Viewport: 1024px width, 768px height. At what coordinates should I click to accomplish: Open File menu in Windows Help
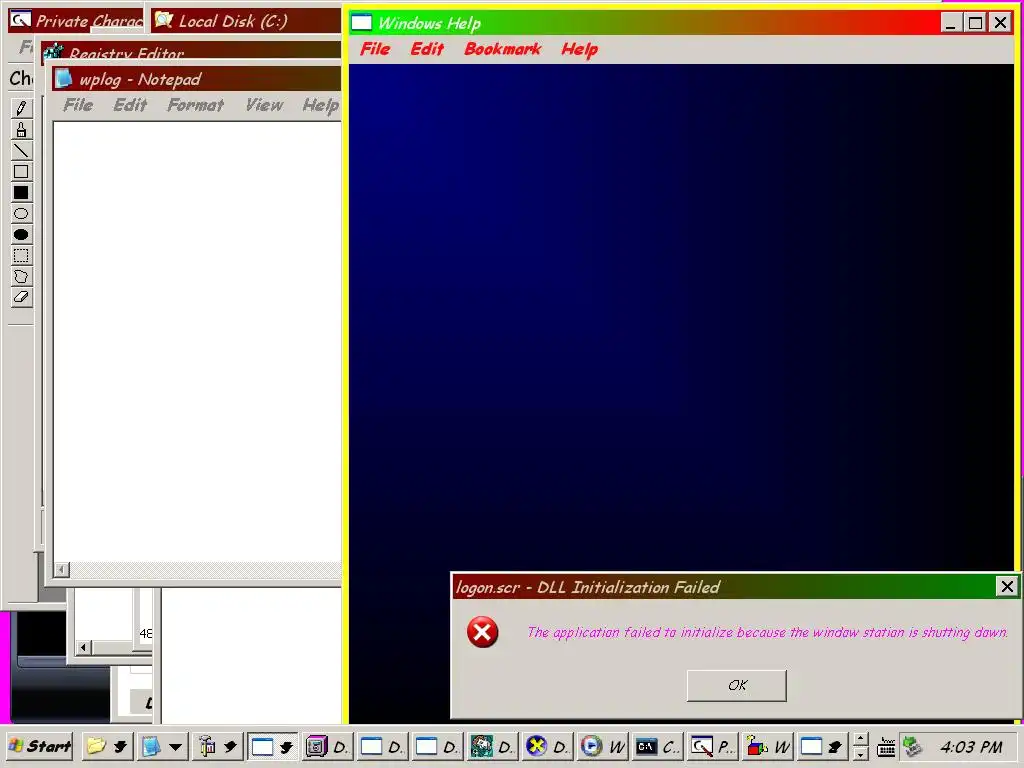(375, 49)
